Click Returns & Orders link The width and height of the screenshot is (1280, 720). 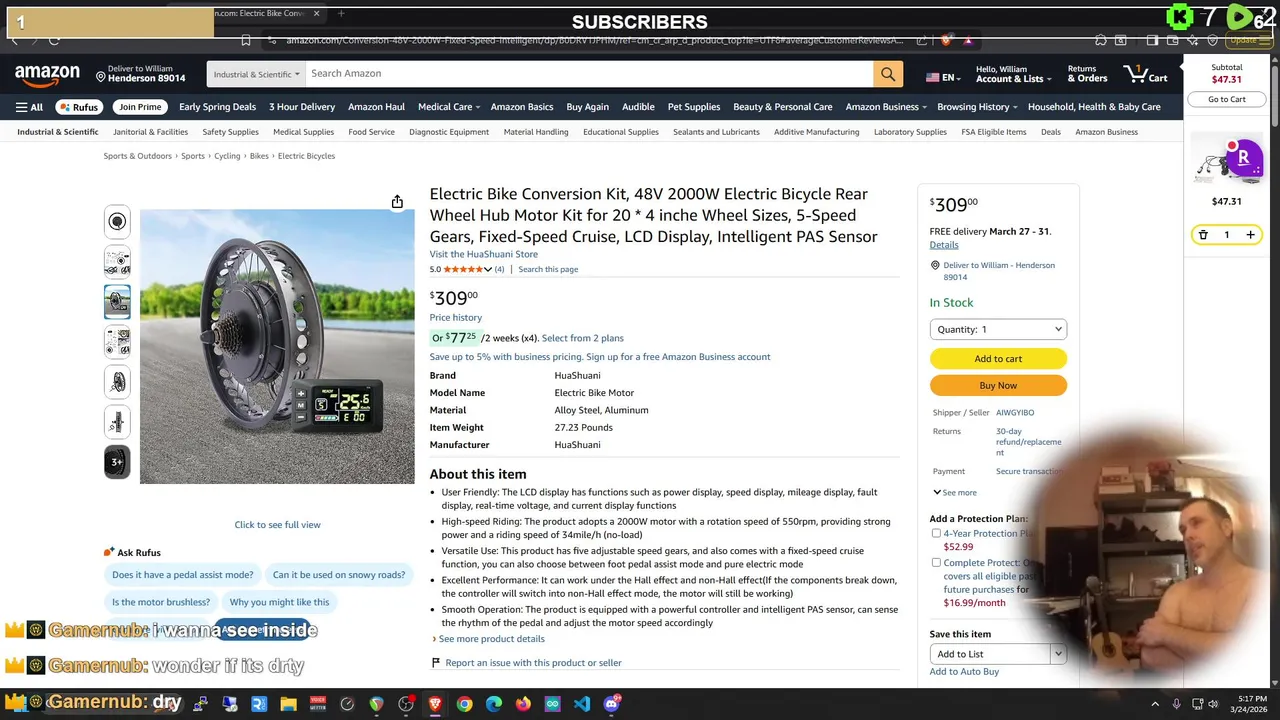[1087, 74]
